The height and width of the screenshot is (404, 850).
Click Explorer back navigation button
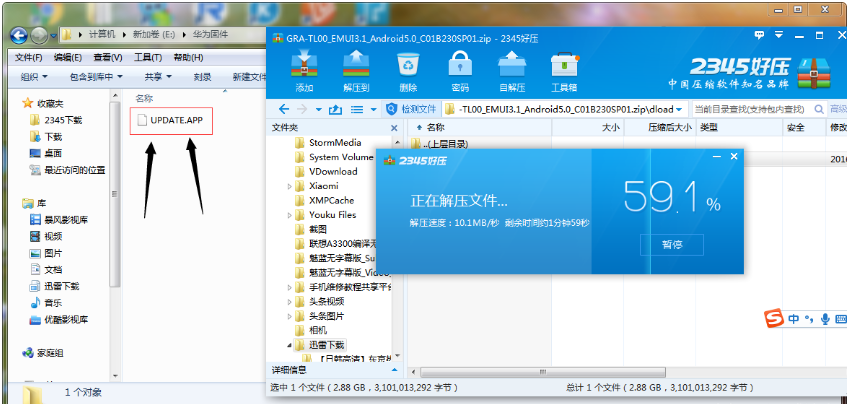click(x=18, y=35)
